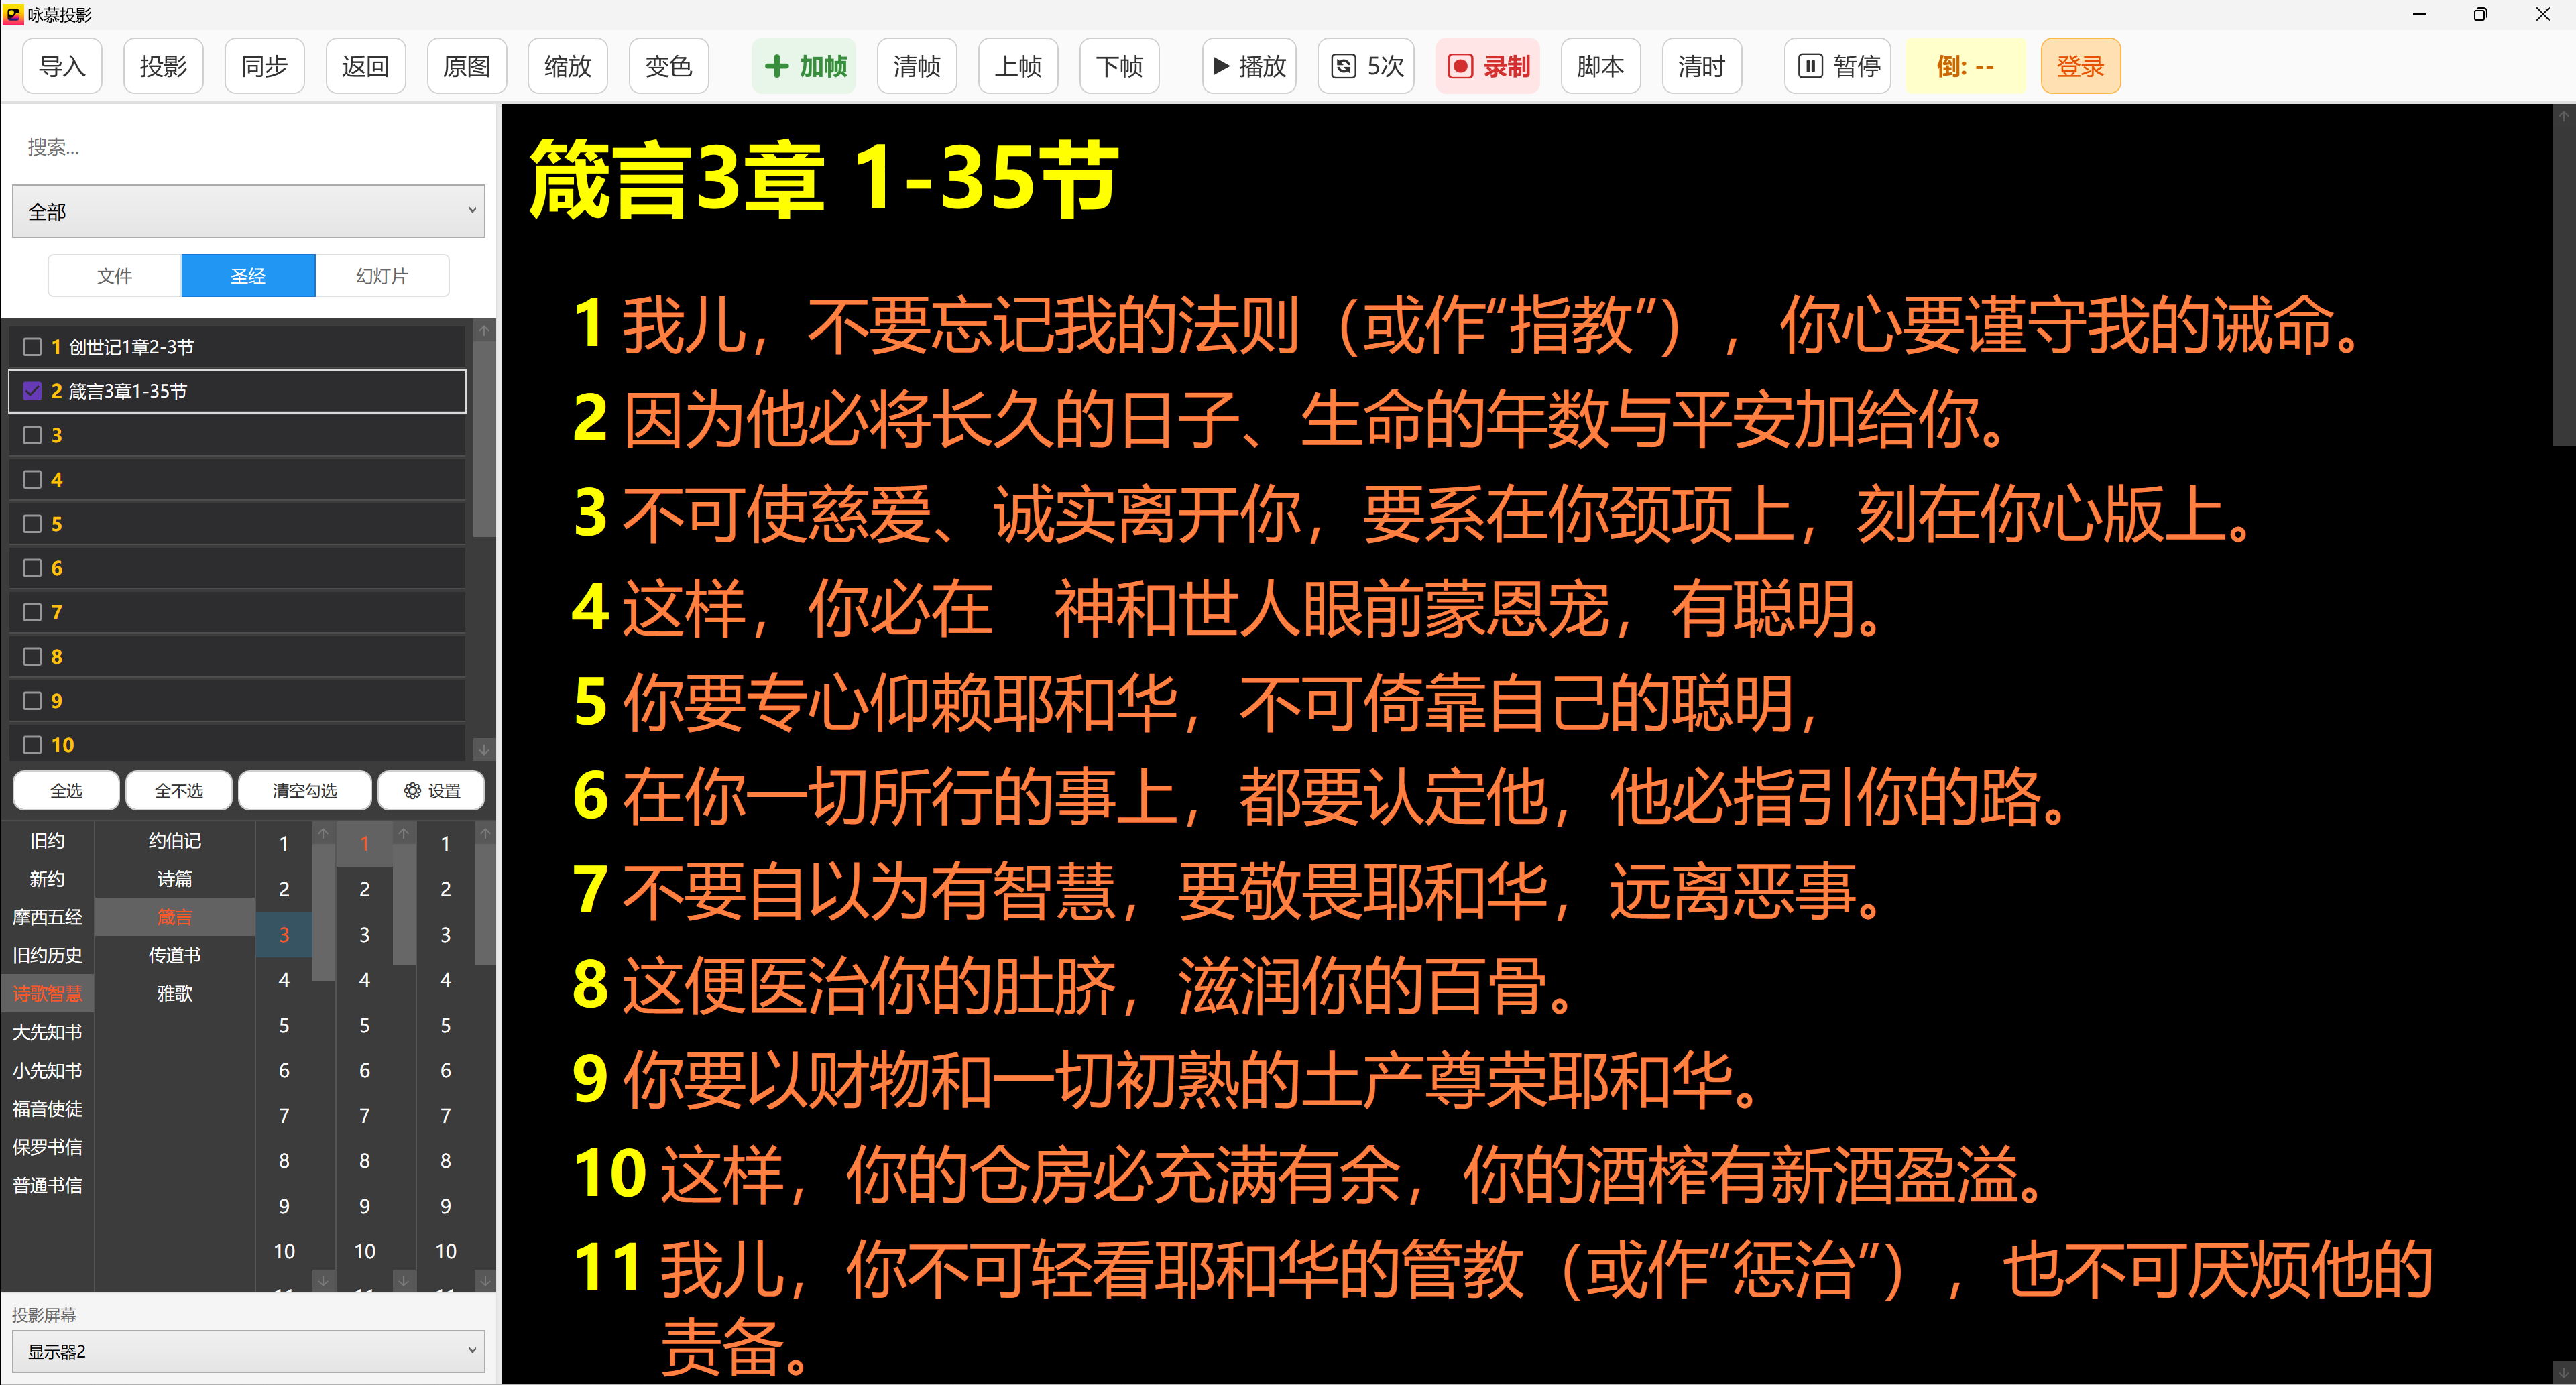This screenshot has width=2576, height=1385.
Task: Switch to the 幻灯片 tab
Action: tap(381, 275)
